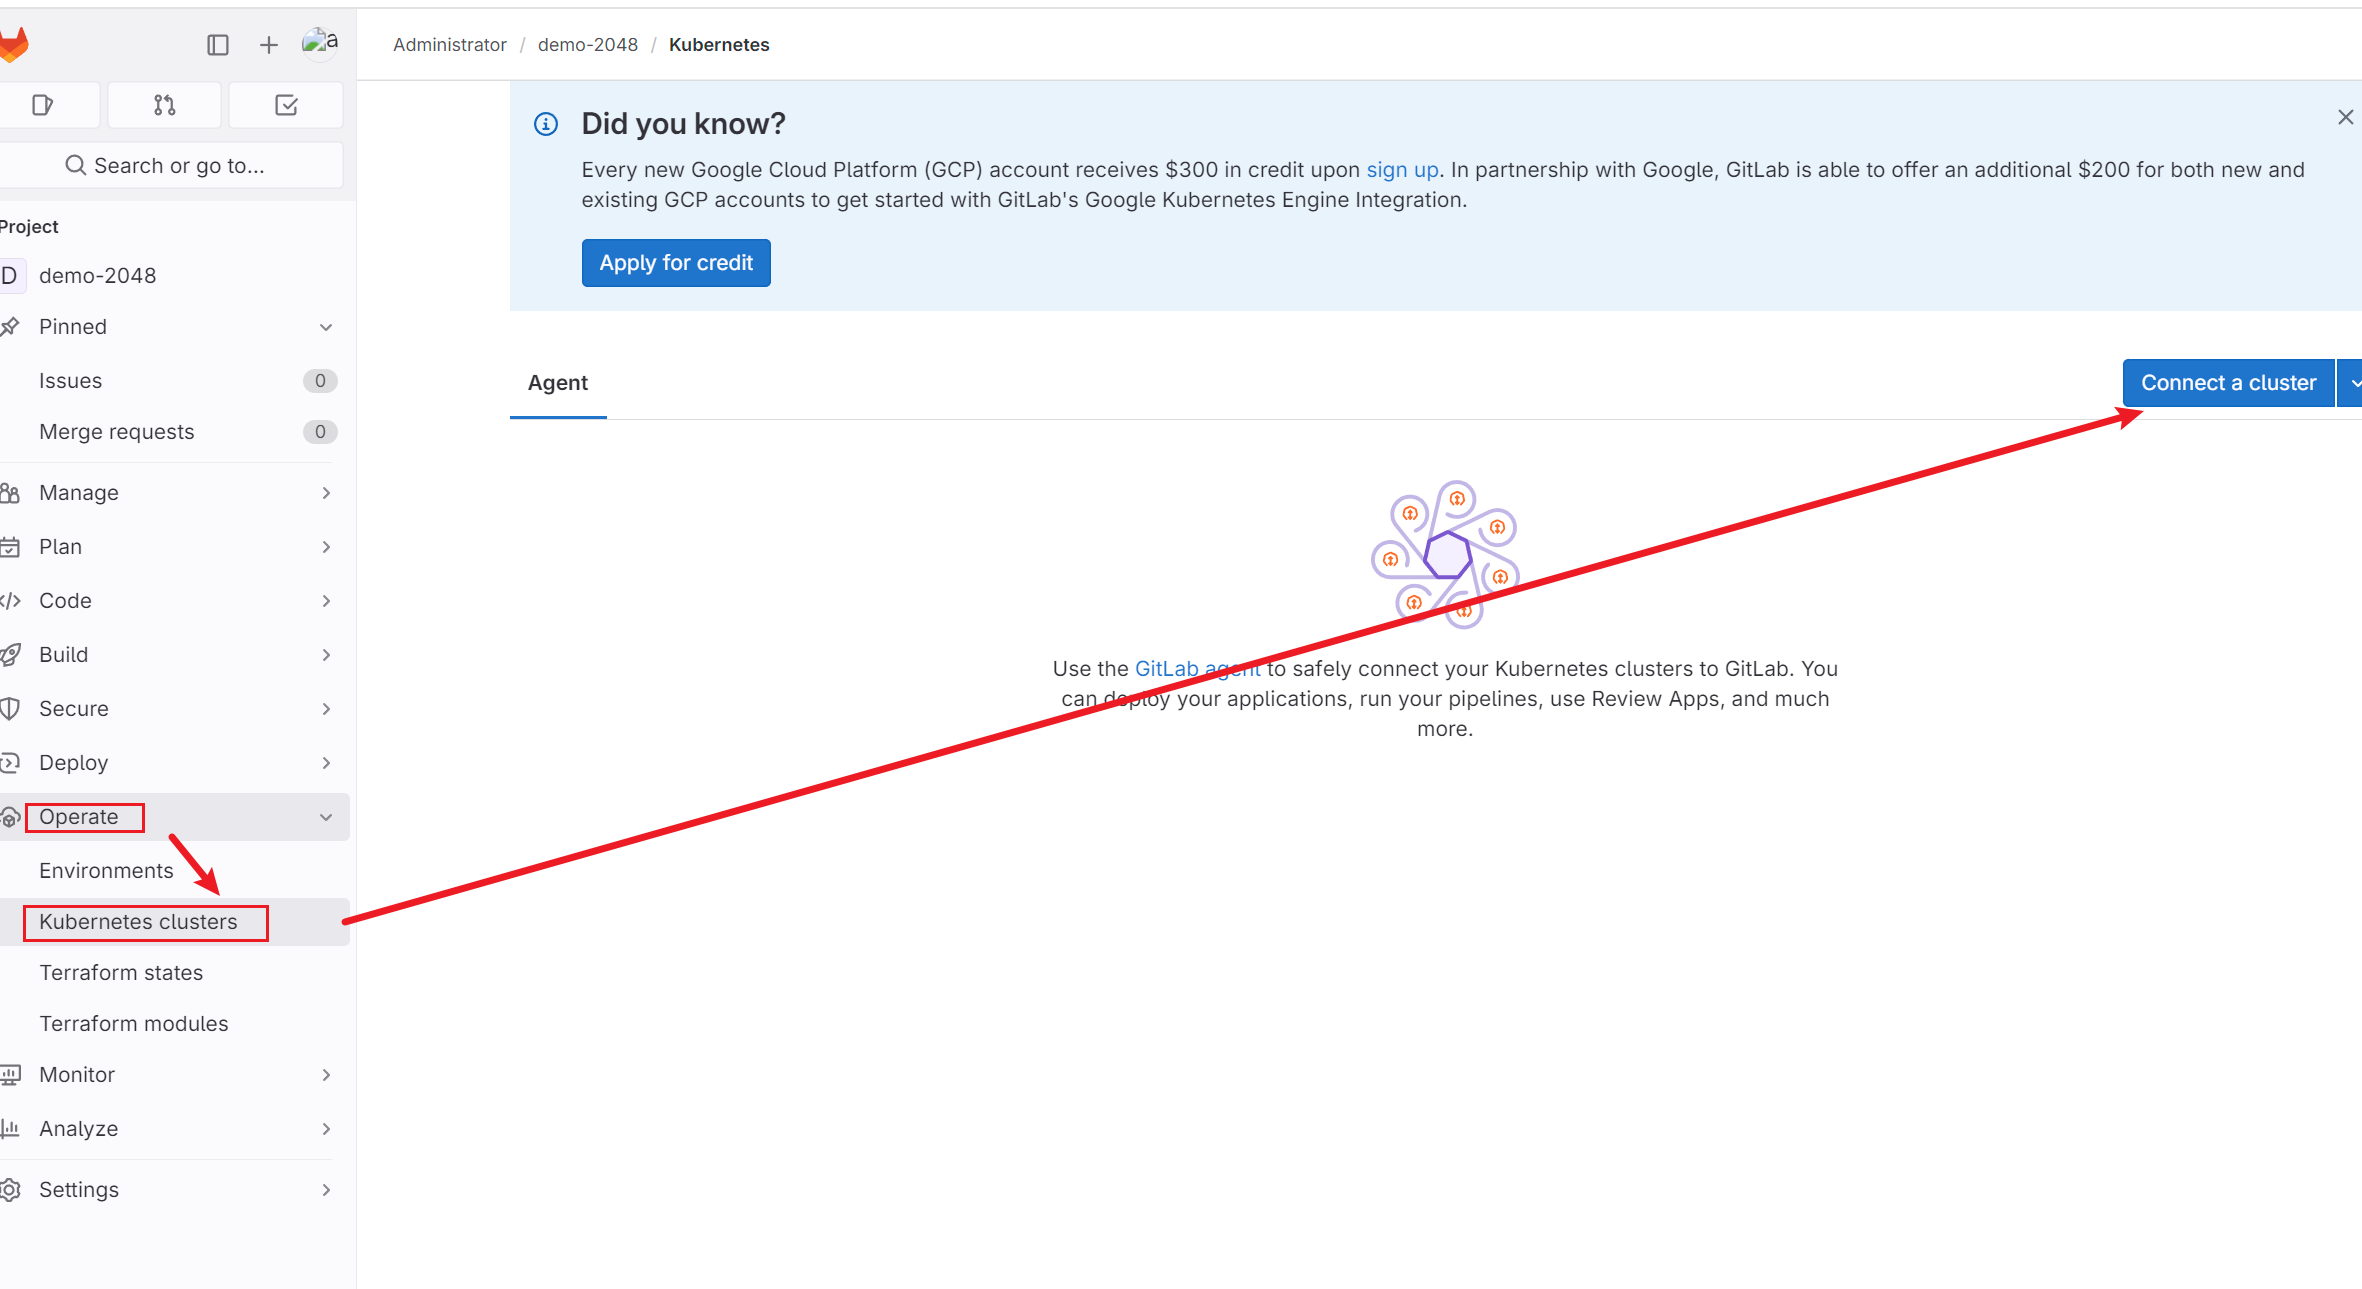Open Merge requests in sidebar
The height and width of the screenshot is (1289, 2362).
pyautogui.click(x=175, y=431)
